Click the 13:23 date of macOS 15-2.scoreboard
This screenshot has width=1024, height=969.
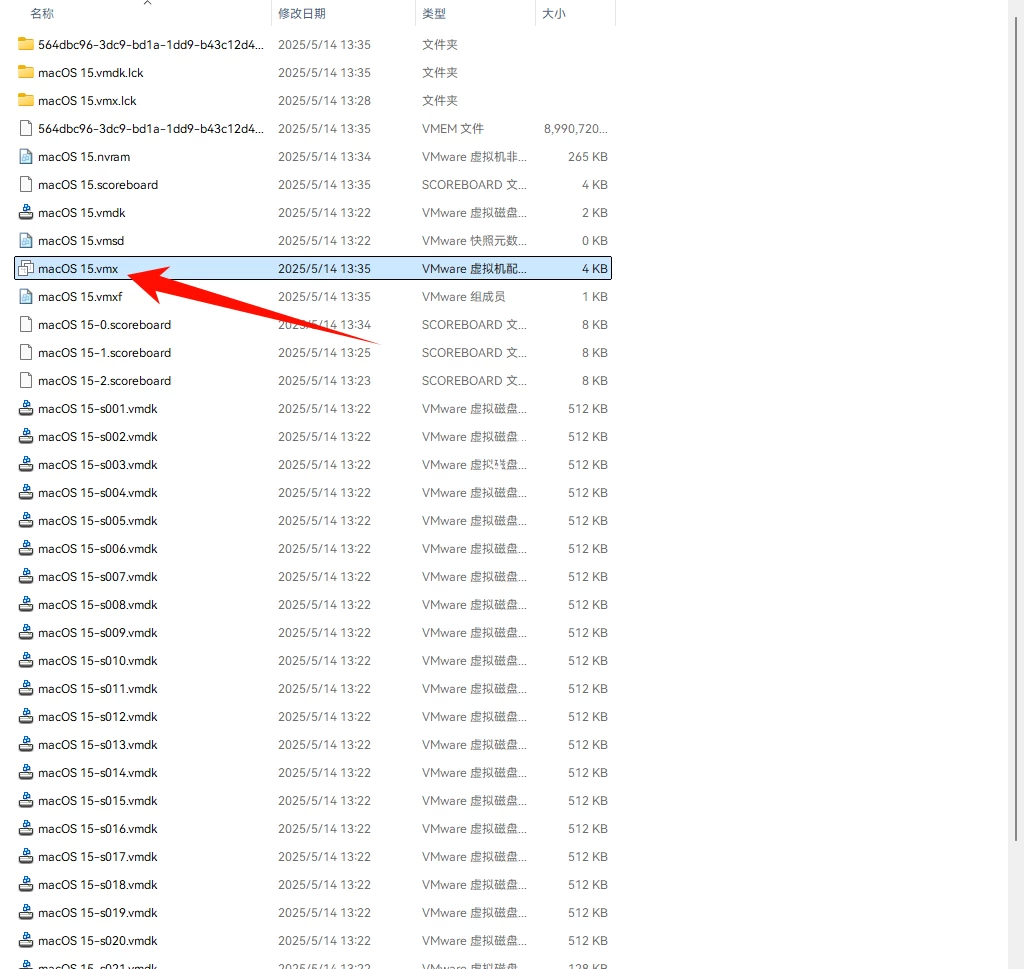(324, 381)
